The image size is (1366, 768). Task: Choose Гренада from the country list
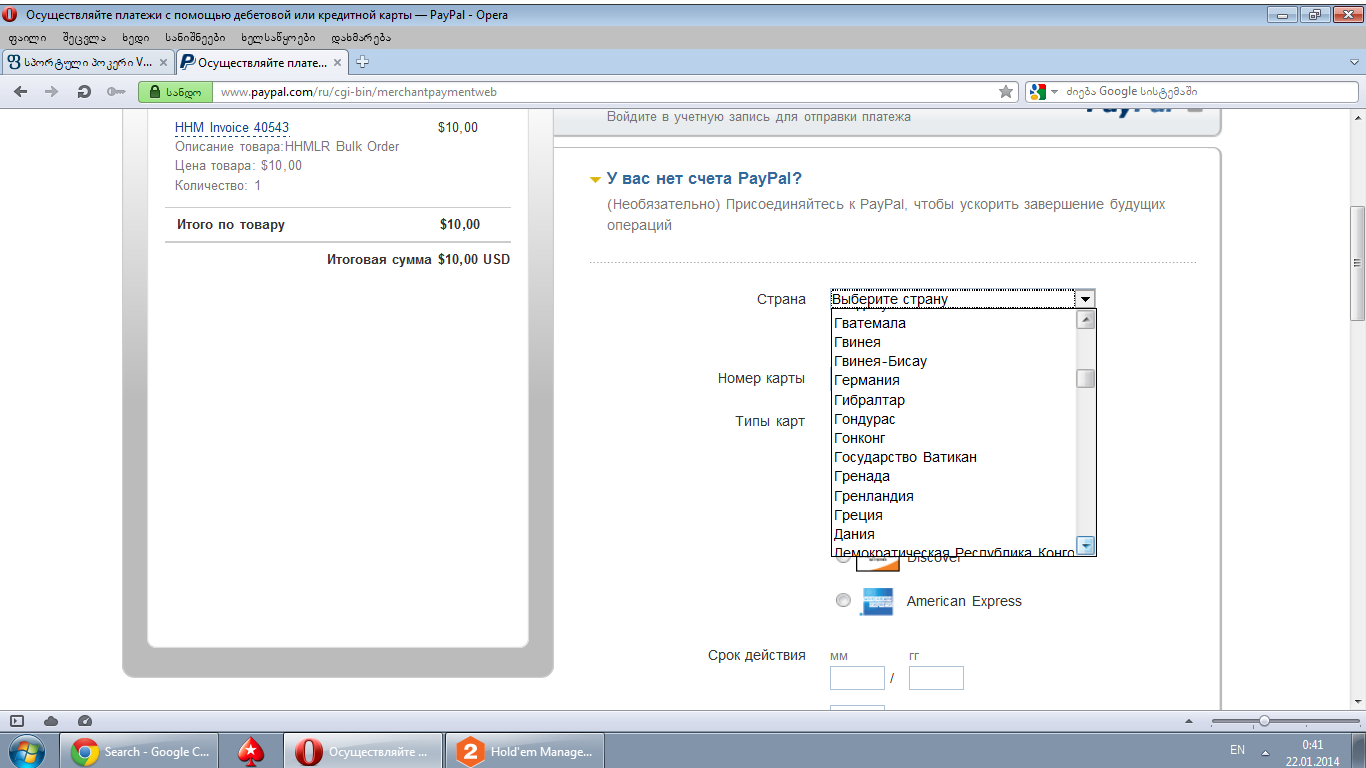[862, 476]
